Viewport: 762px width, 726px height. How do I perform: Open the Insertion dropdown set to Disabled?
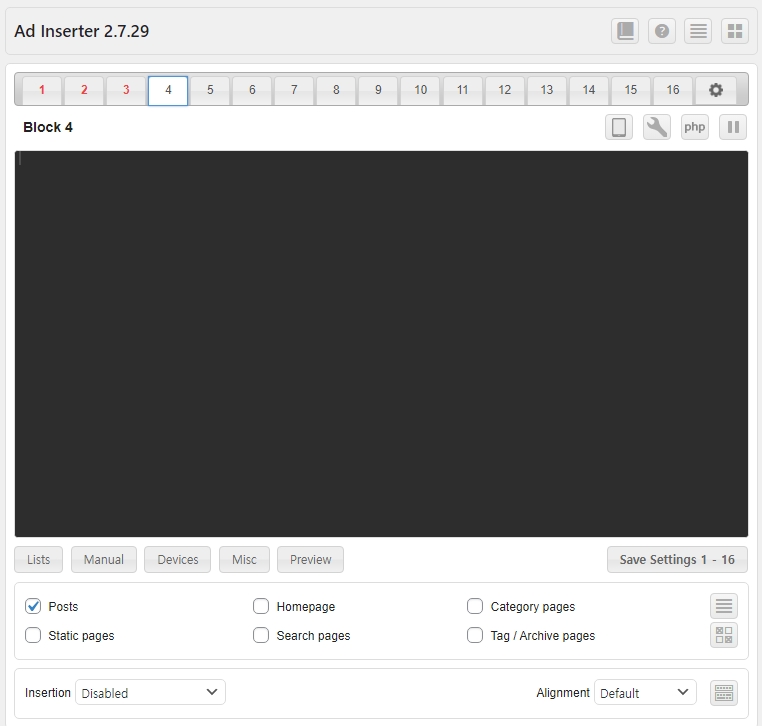[x=150, y=692]
